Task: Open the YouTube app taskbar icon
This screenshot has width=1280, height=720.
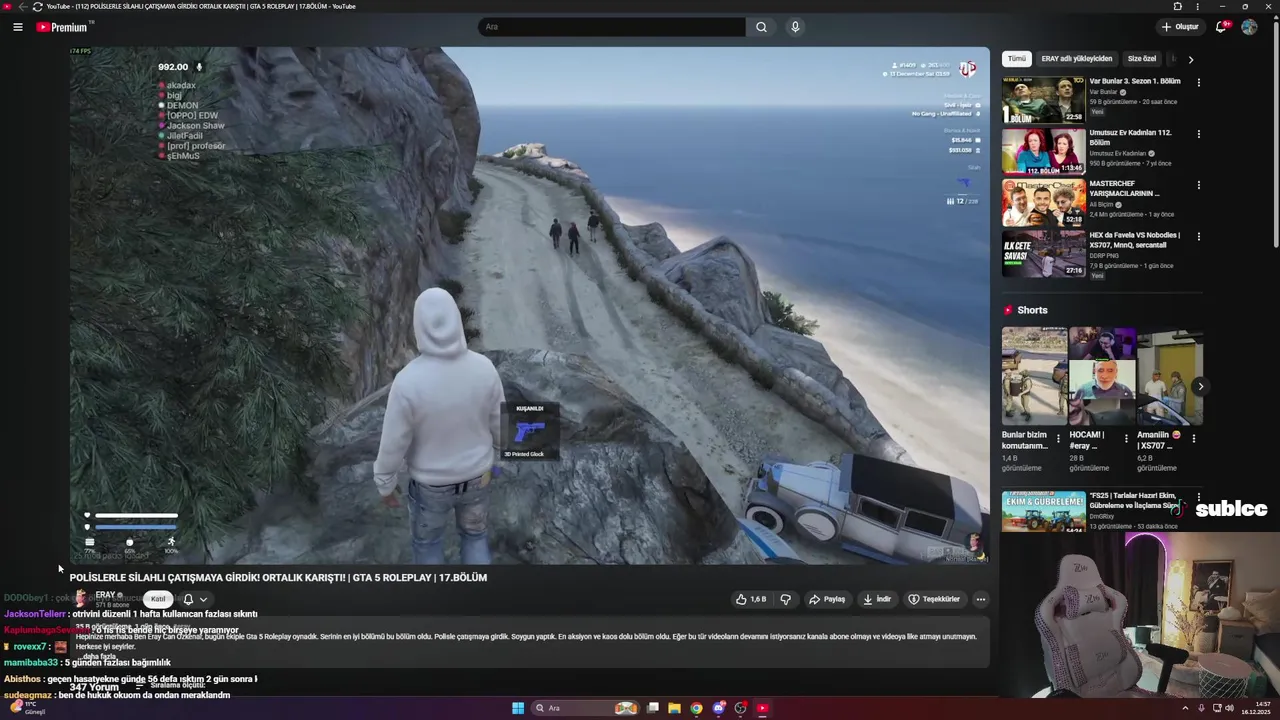Action: click(762, 708)
